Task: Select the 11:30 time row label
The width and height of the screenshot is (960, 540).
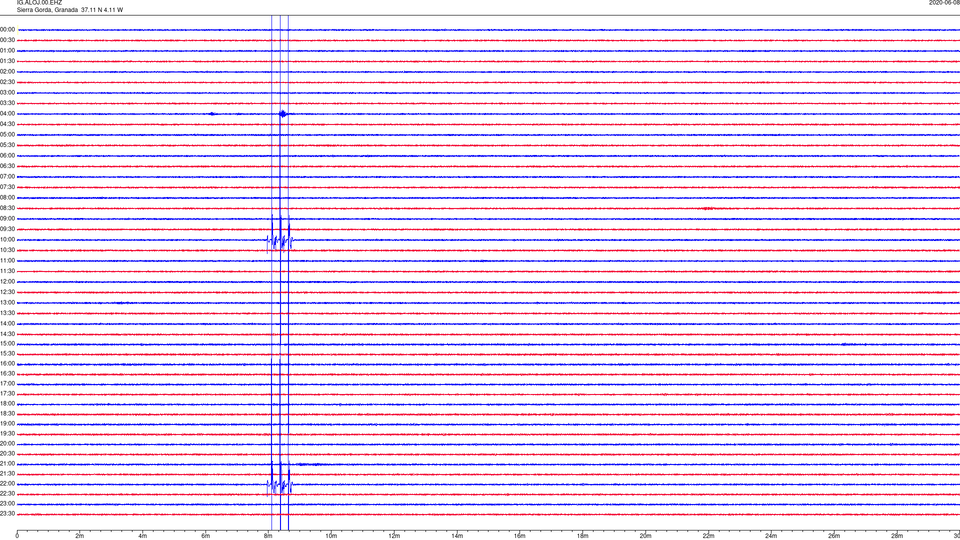Action: [7, 271]
